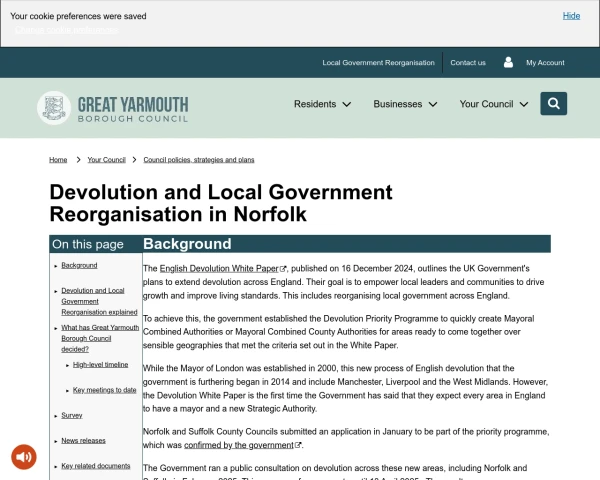Screen dimensions: 600x480
Task: Jump to News releases section
Action: (x=83, y=441)
